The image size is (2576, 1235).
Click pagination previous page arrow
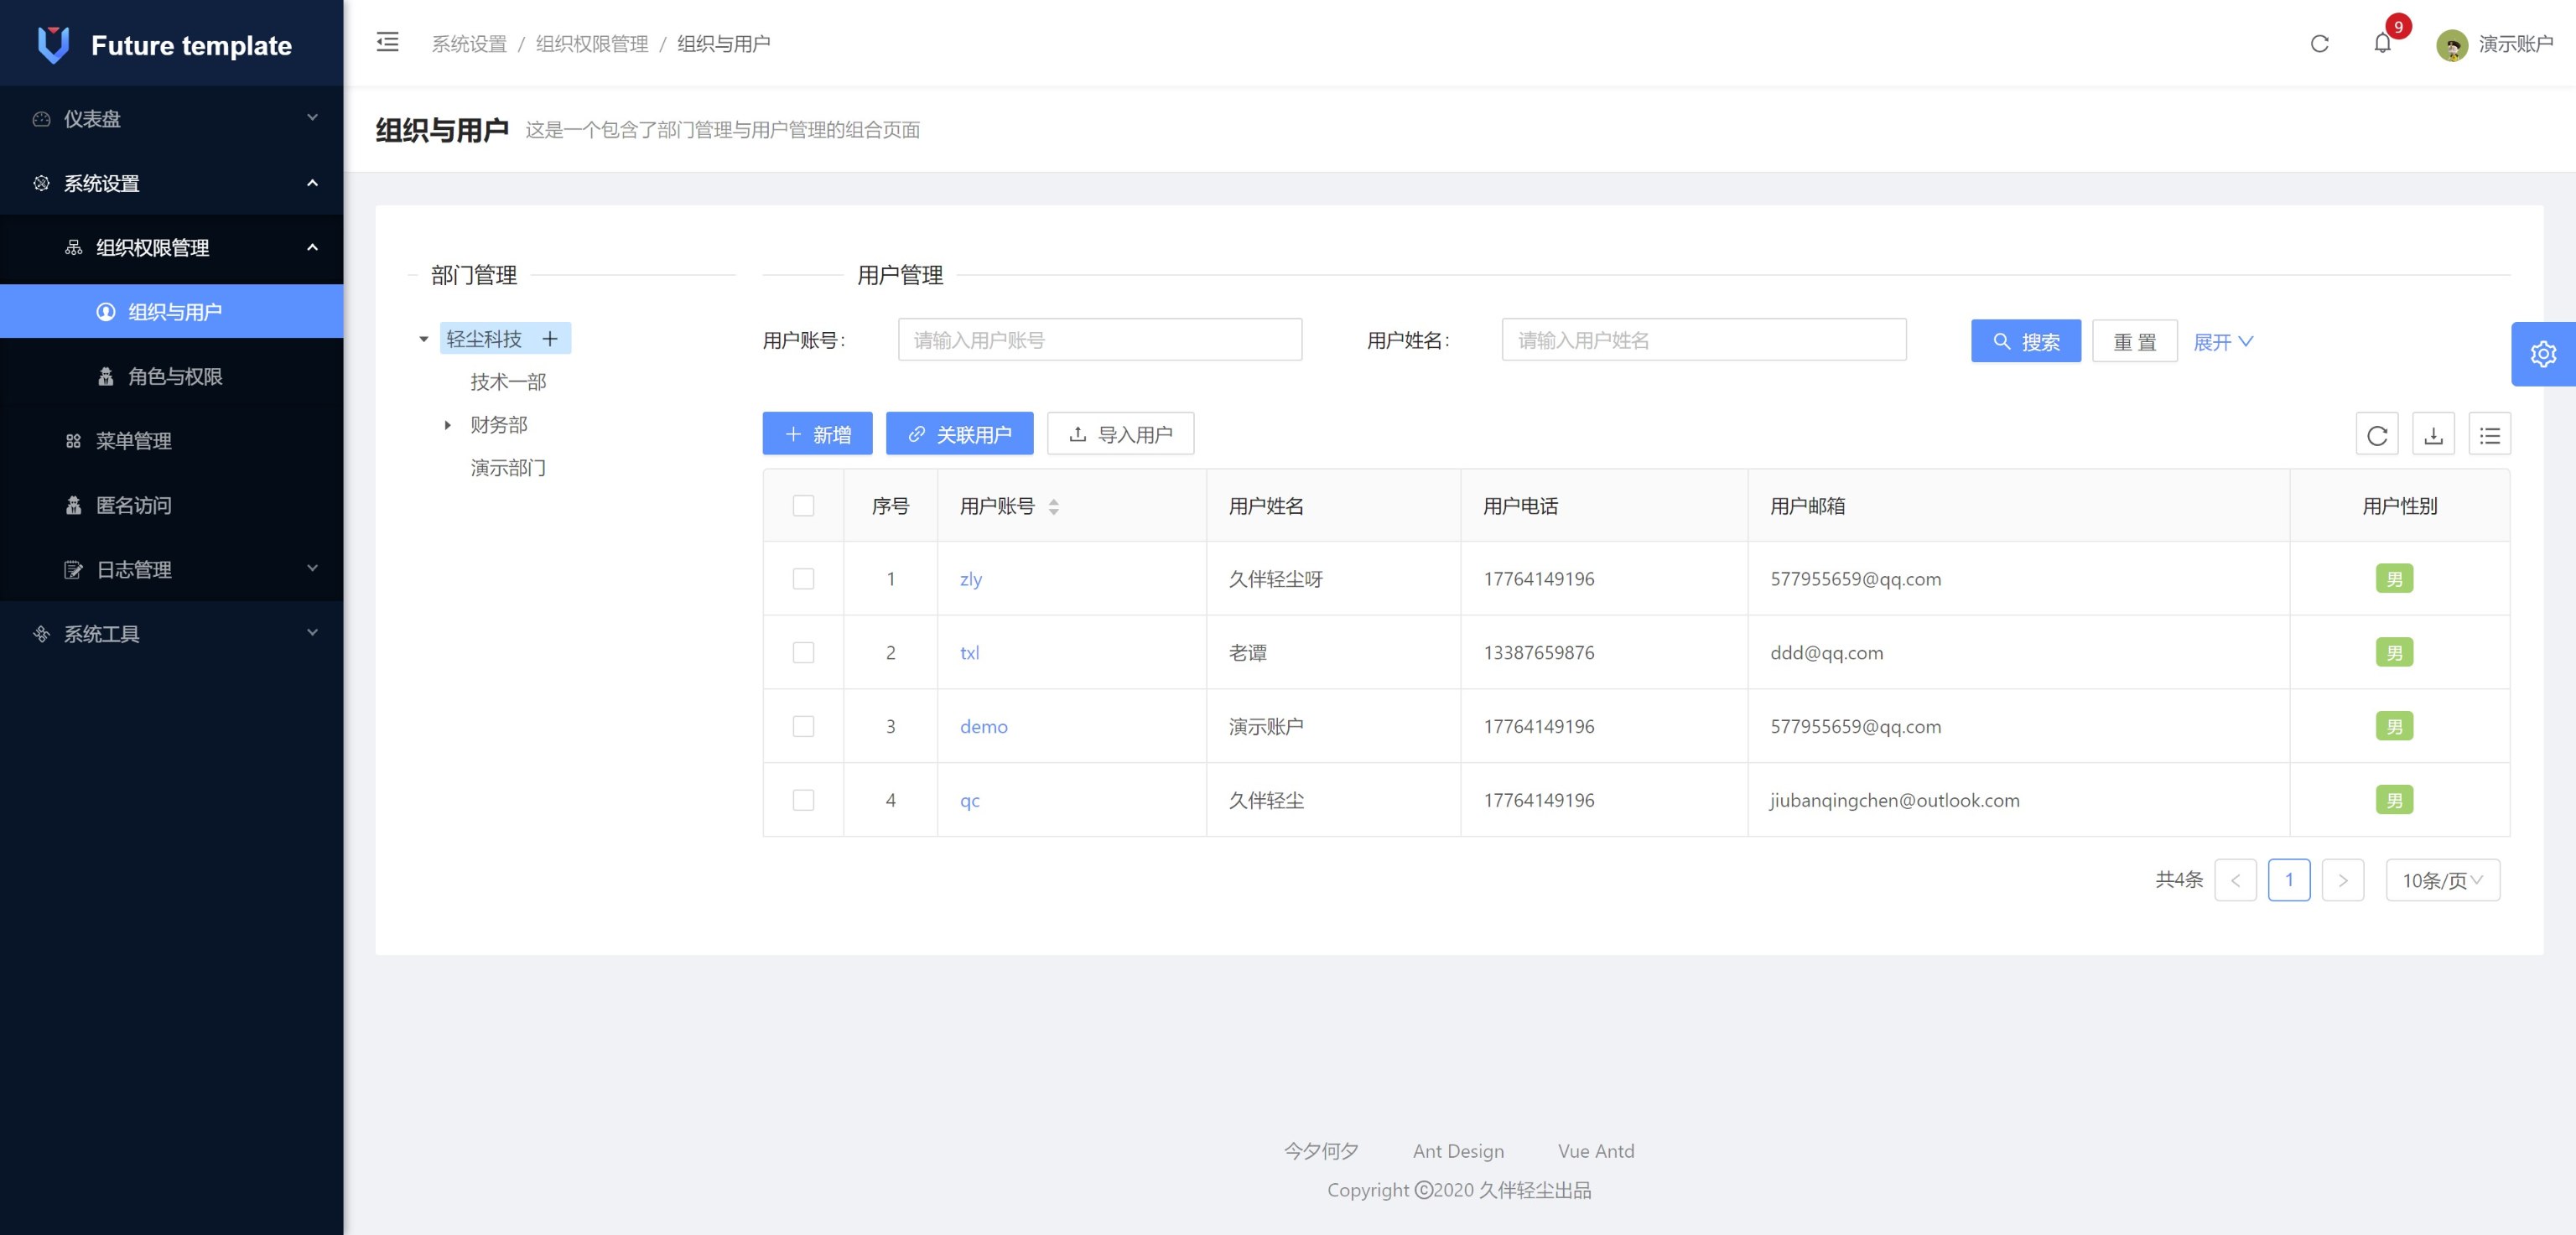pos(2235,880)
